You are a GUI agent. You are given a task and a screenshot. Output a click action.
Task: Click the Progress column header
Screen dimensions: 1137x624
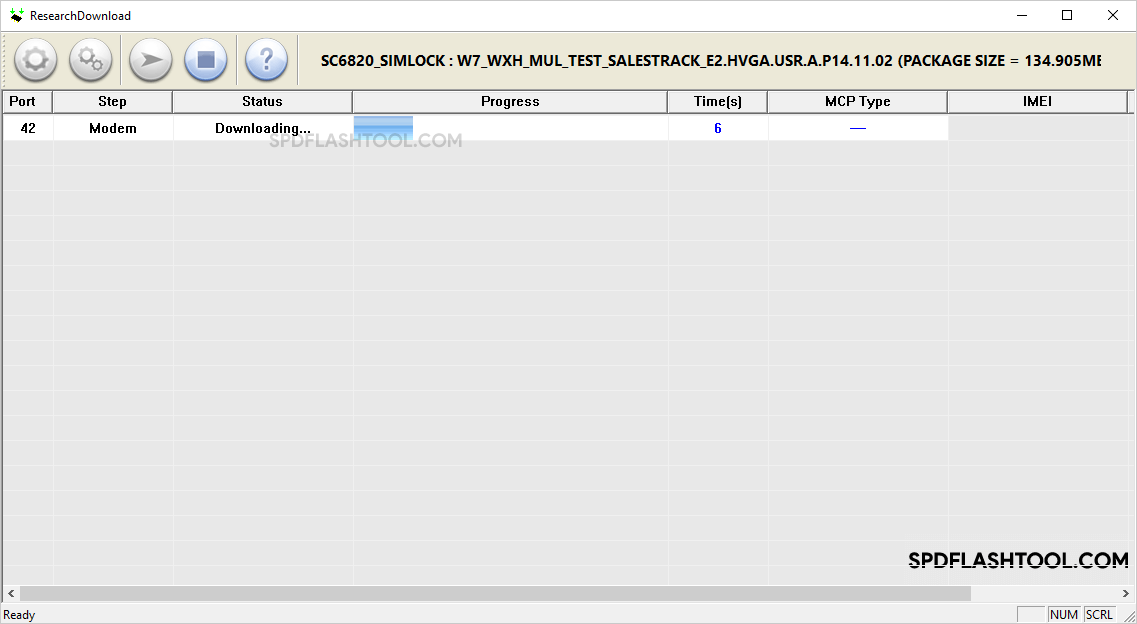click(510, 101)
